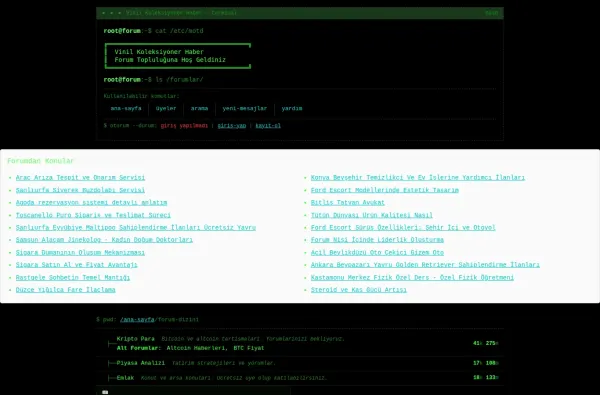Open Toscanello Puro Sipariş ve Teslimat Süreci
The image size is (600, 395).
93,215
